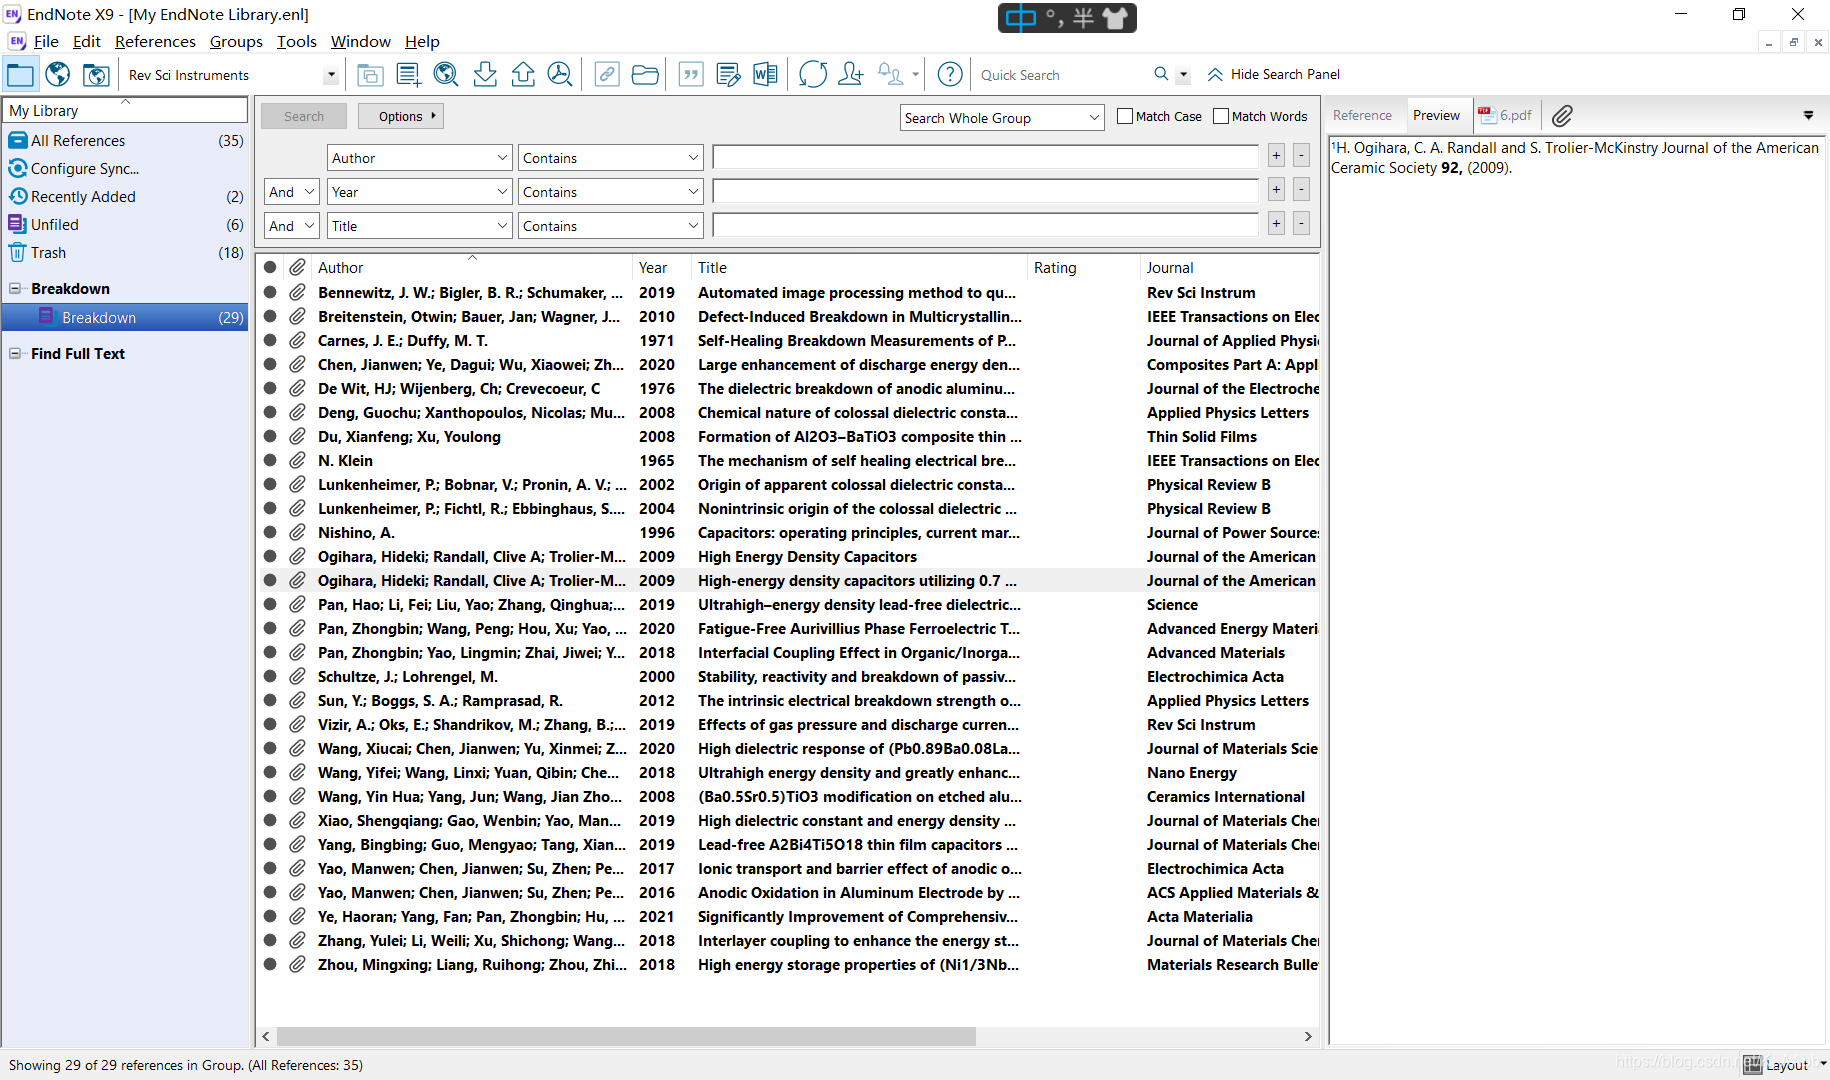
Task: Collapse the Breakdown group set
Action: pyautogui.click(x=15, y=289)
